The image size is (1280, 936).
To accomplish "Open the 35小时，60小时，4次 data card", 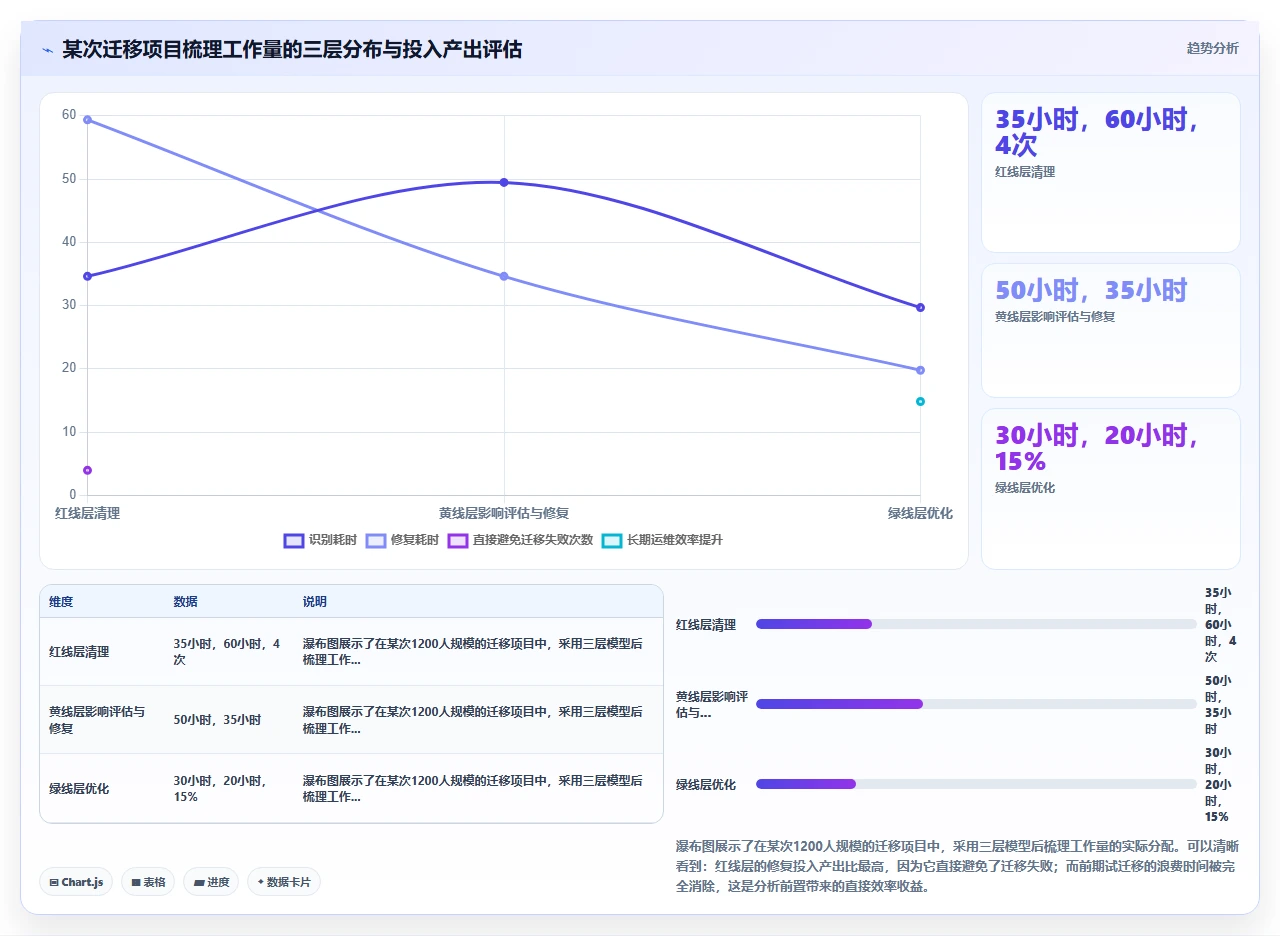I will 1110,172.
